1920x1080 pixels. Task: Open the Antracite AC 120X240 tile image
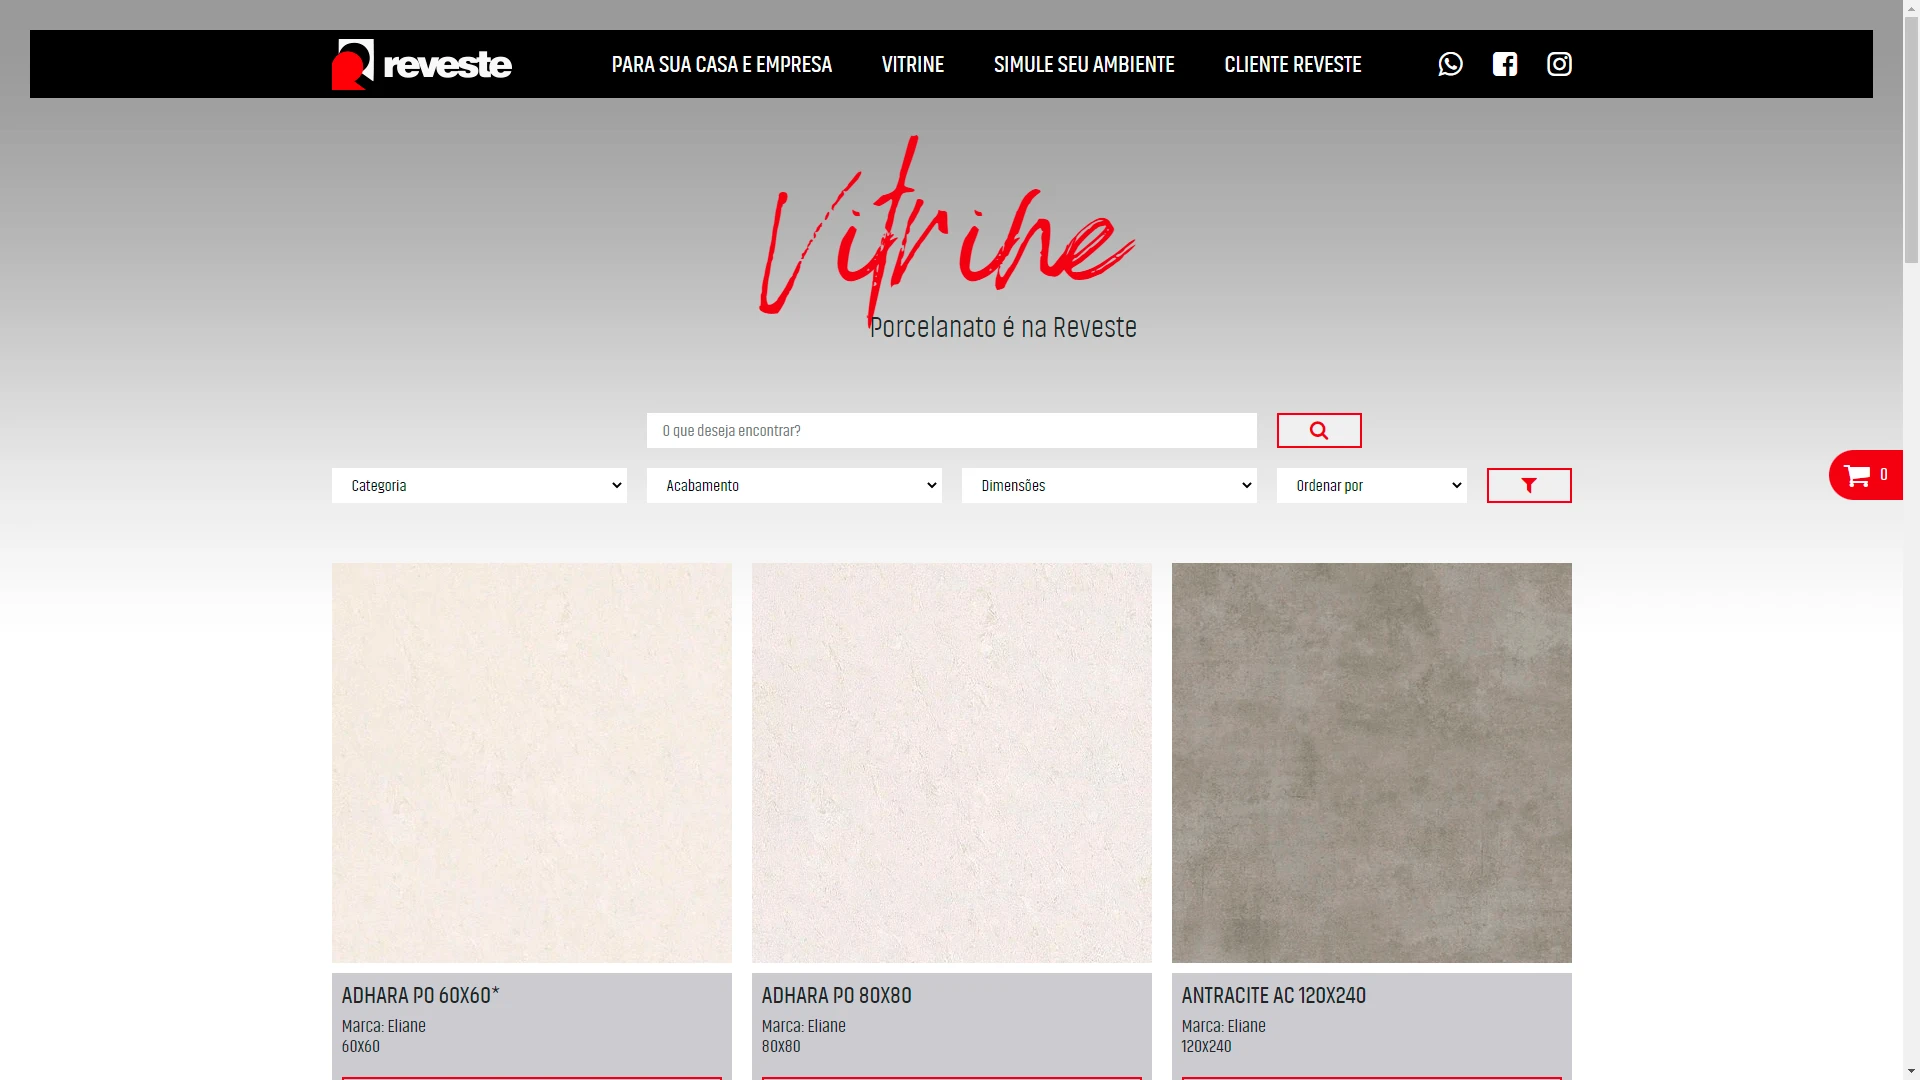[x=1372, y=763]
